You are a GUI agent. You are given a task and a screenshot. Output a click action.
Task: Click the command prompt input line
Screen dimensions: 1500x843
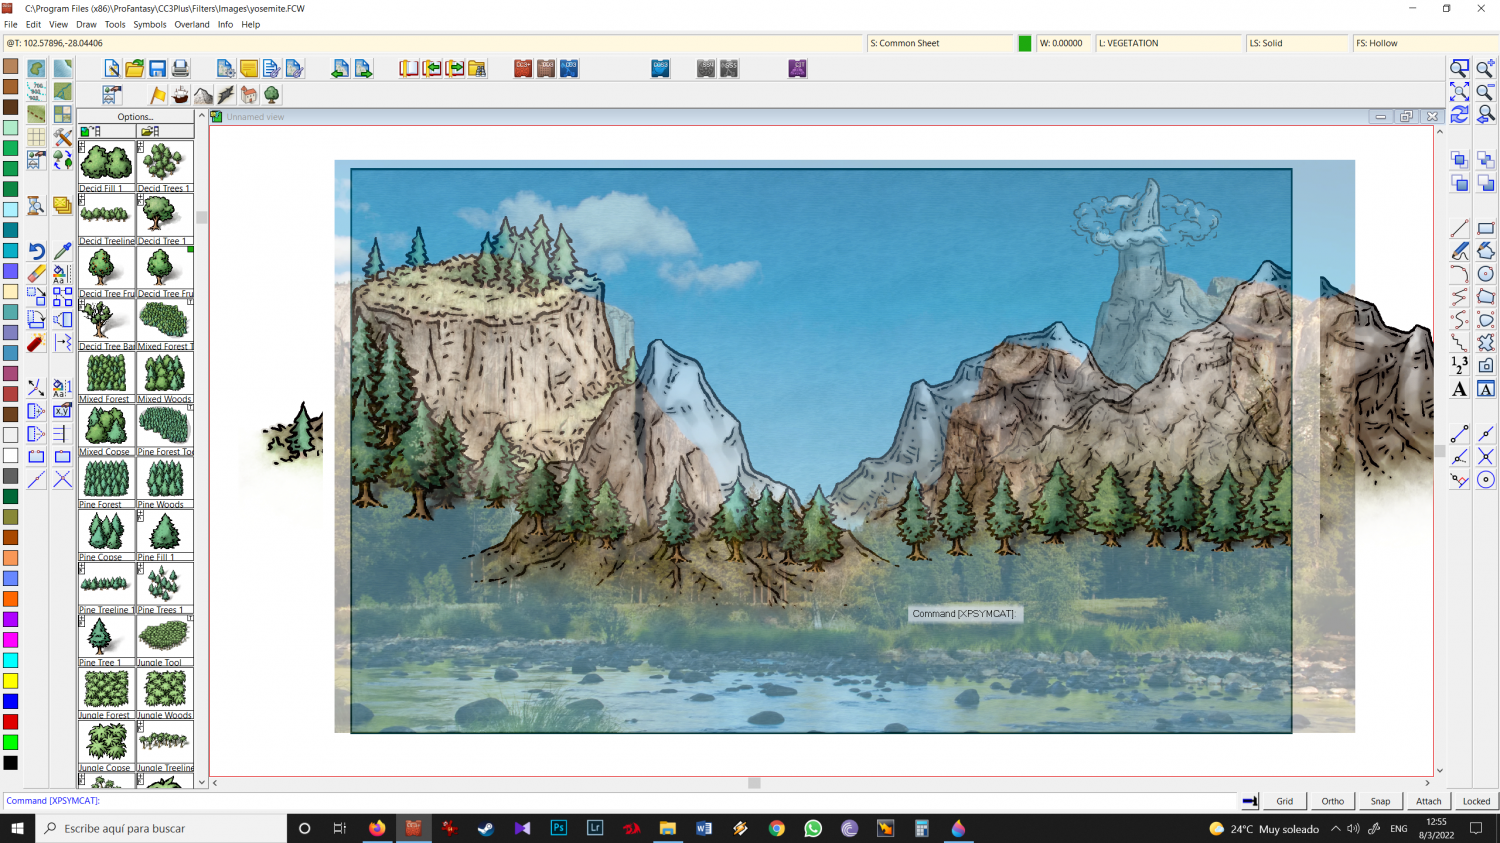click(620, 801)
